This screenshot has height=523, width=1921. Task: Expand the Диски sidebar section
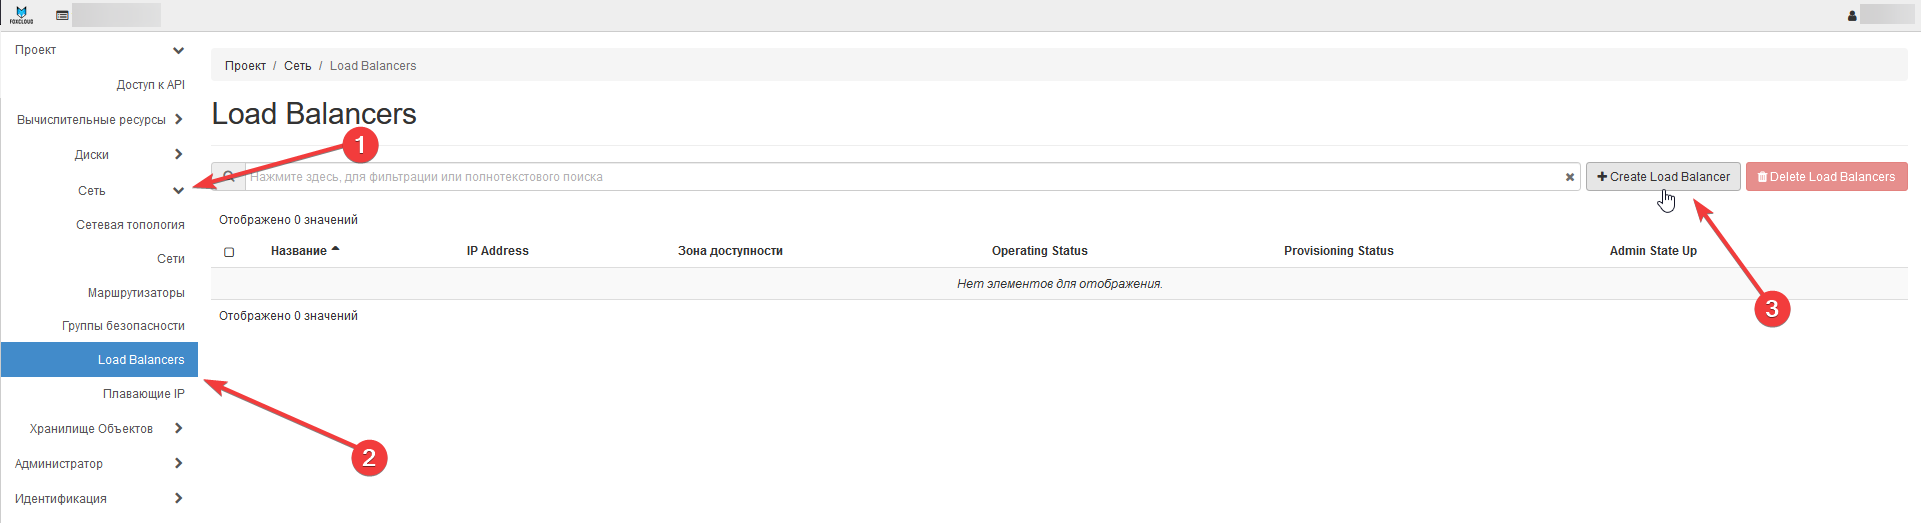(178, 154)
